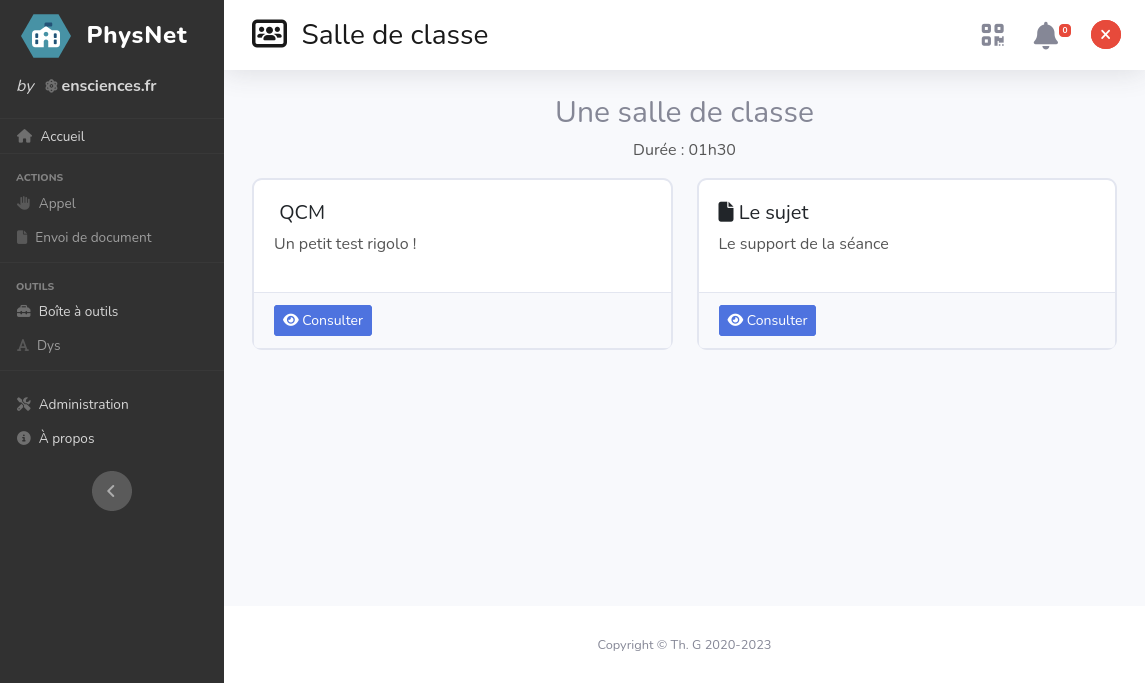Open the À propos menu entry
Image resolution: width=1145 pixels, height=683 pixels.
click(x=67, y=438)
